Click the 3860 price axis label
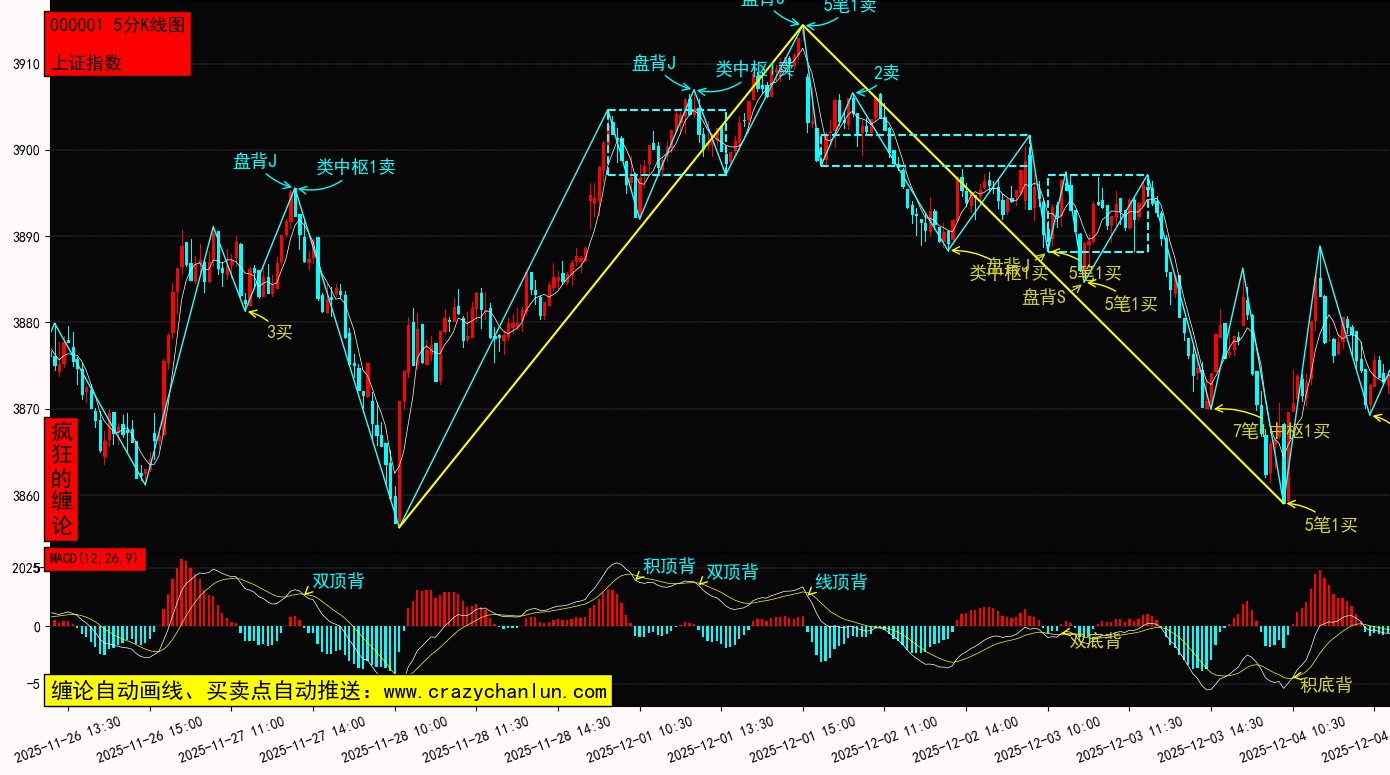Screen dimensions: 1390x775 pos(26,497)
